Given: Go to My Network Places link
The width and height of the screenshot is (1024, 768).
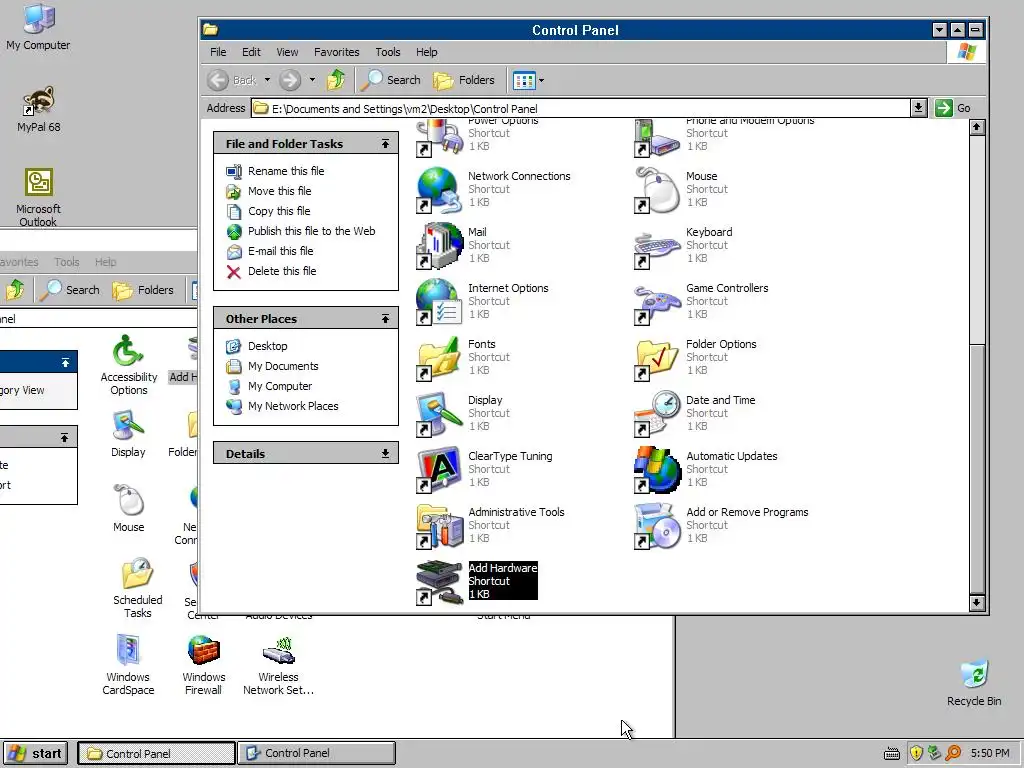Looking at the screenshot, I should 293,406.
